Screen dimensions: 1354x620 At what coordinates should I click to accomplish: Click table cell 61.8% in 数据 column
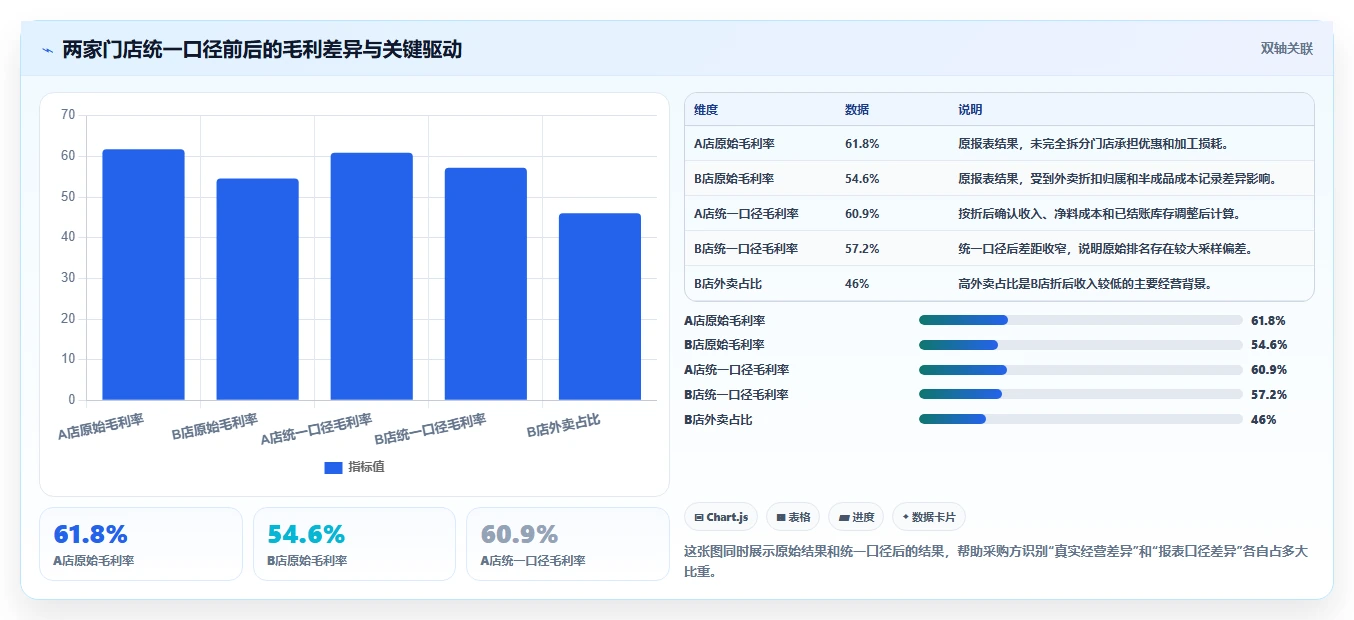(x=862, y=144)
